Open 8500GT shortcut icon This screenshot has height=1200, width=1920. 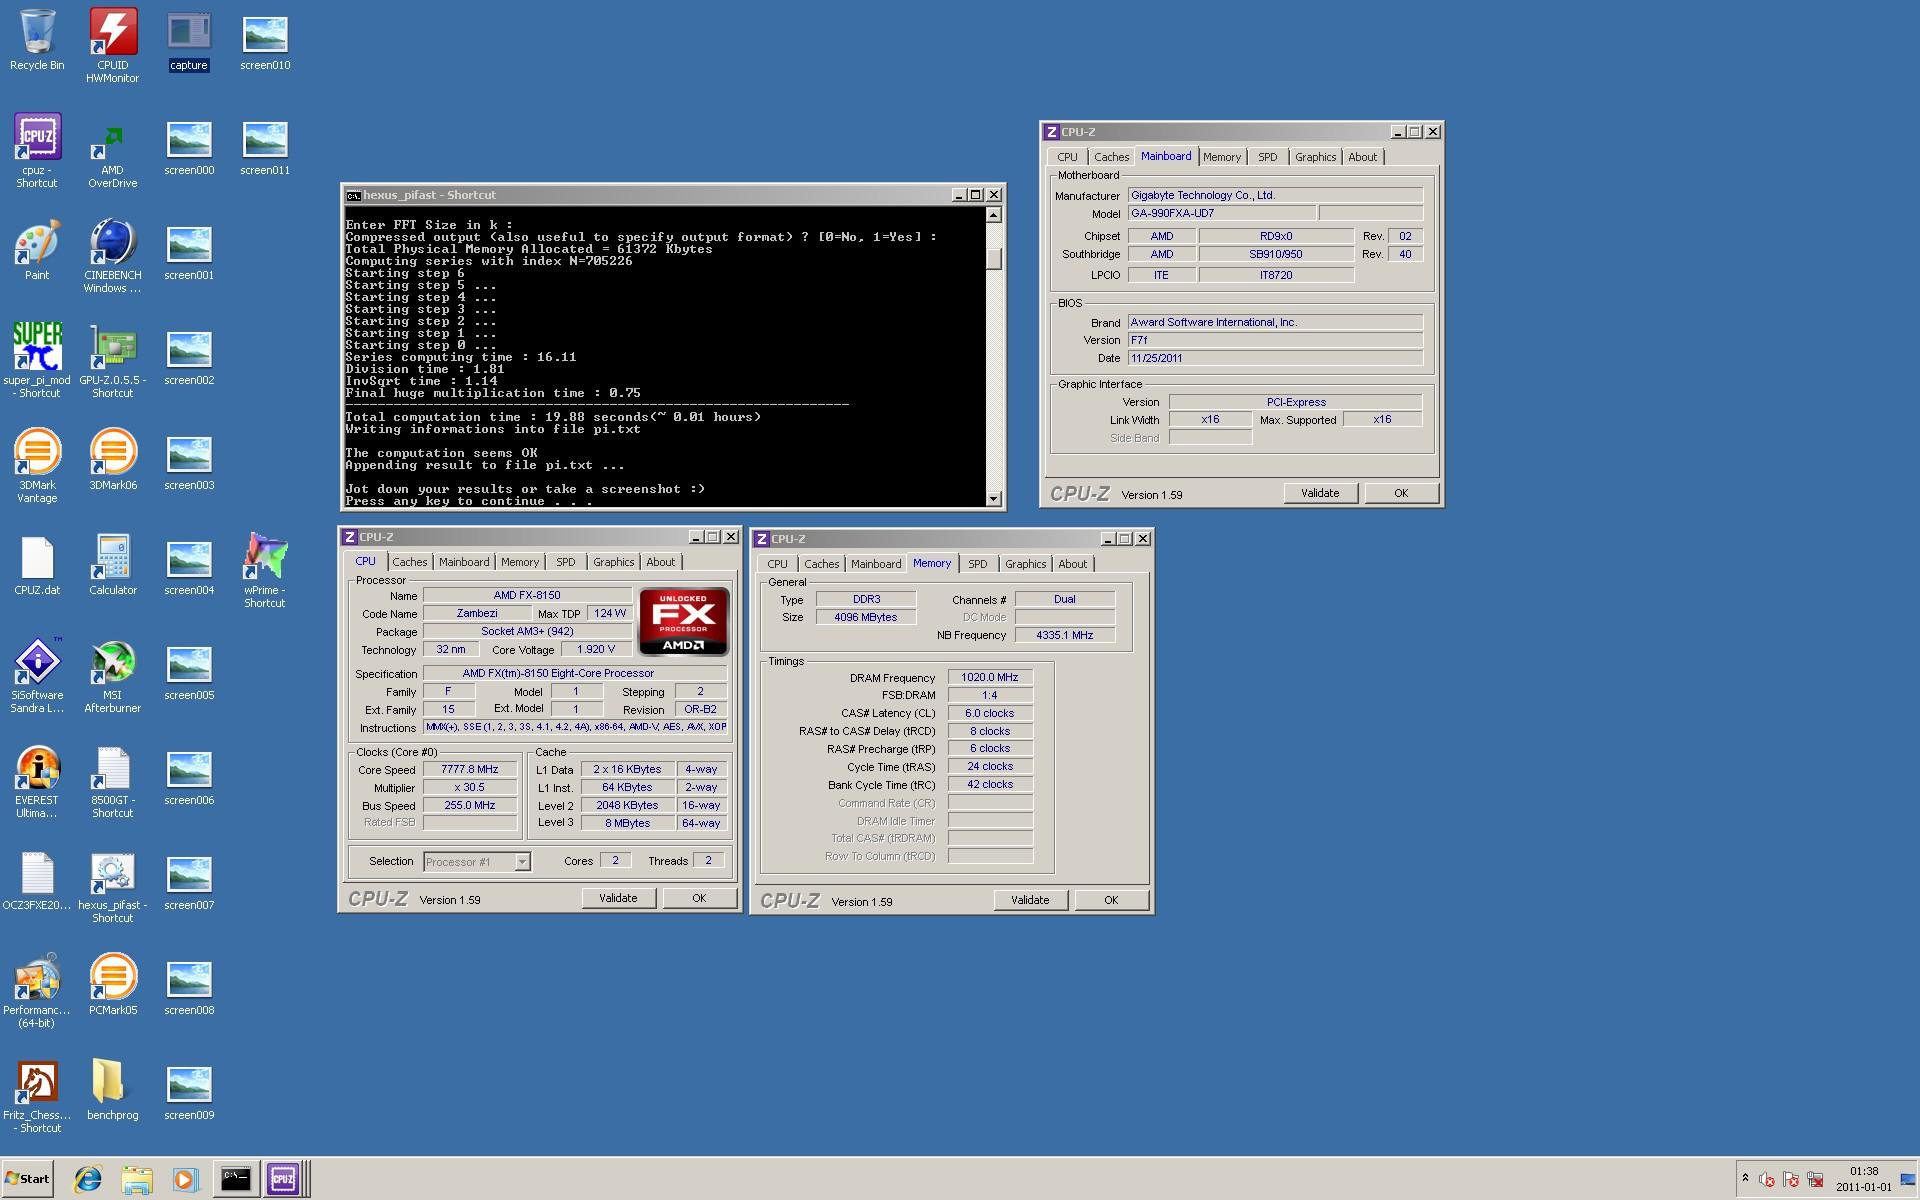113,780
